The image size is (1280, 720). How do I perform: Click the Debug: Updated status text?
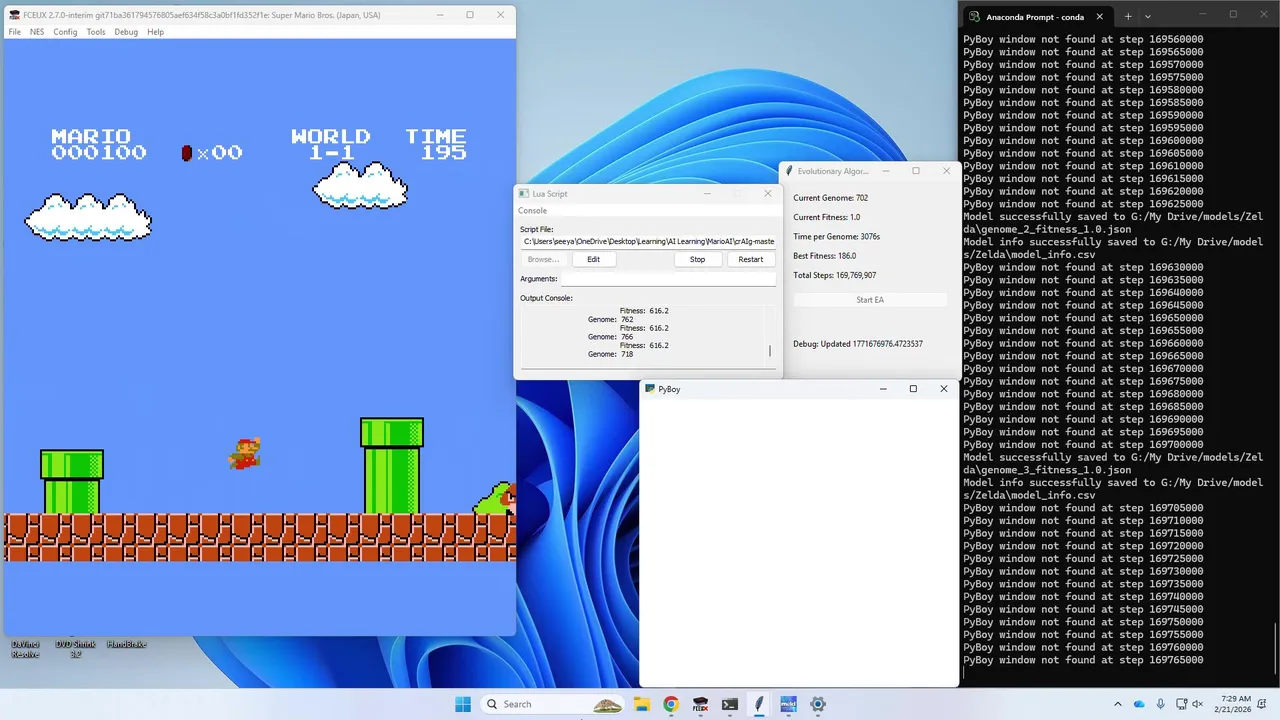858,344
